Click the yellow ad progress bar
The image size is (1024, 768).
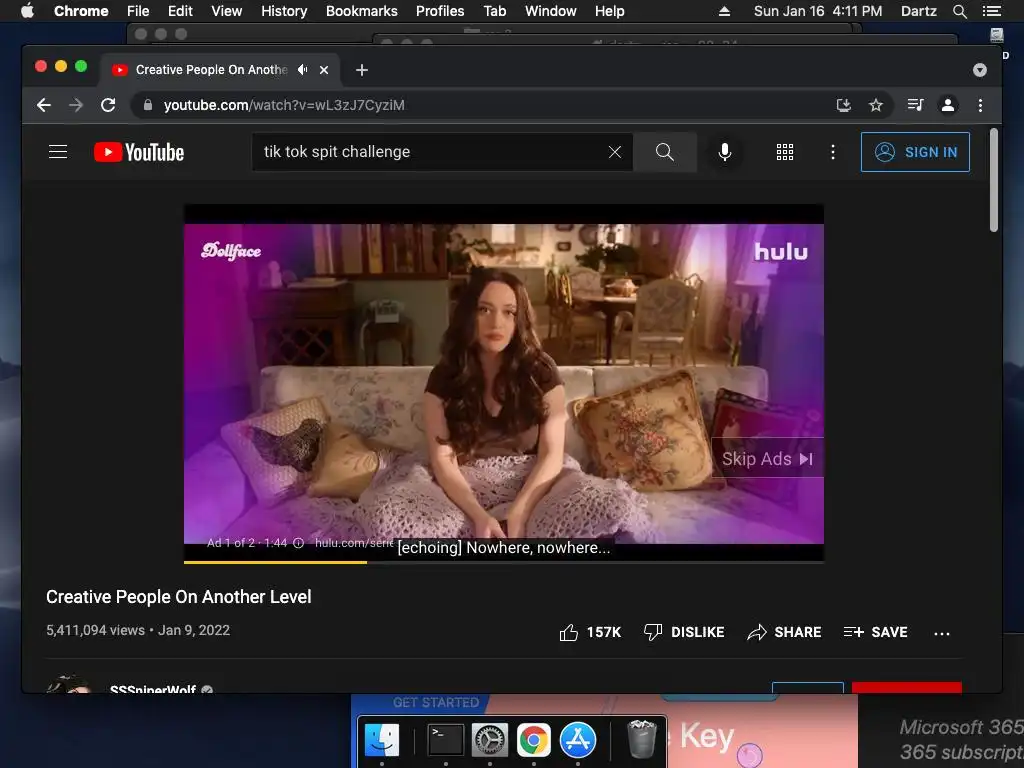pos(275,562)
